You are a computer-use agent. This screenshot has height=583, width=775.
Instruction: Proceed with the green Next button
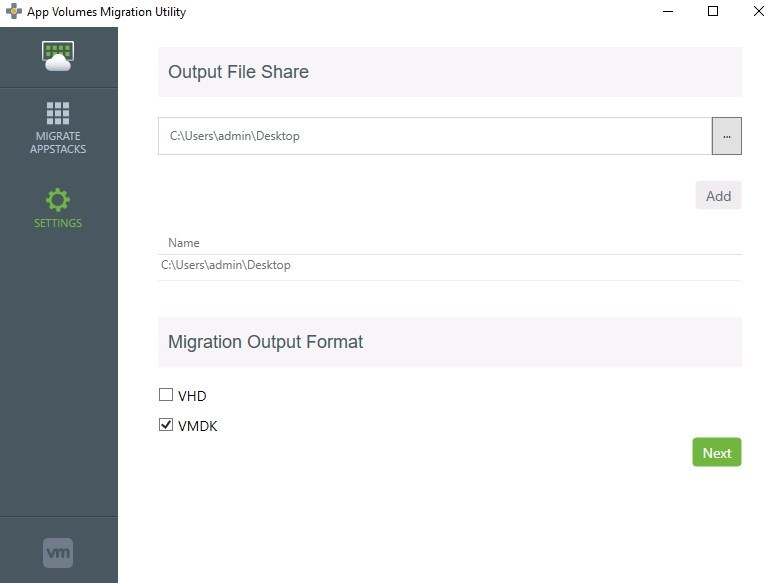pos(717,452)
